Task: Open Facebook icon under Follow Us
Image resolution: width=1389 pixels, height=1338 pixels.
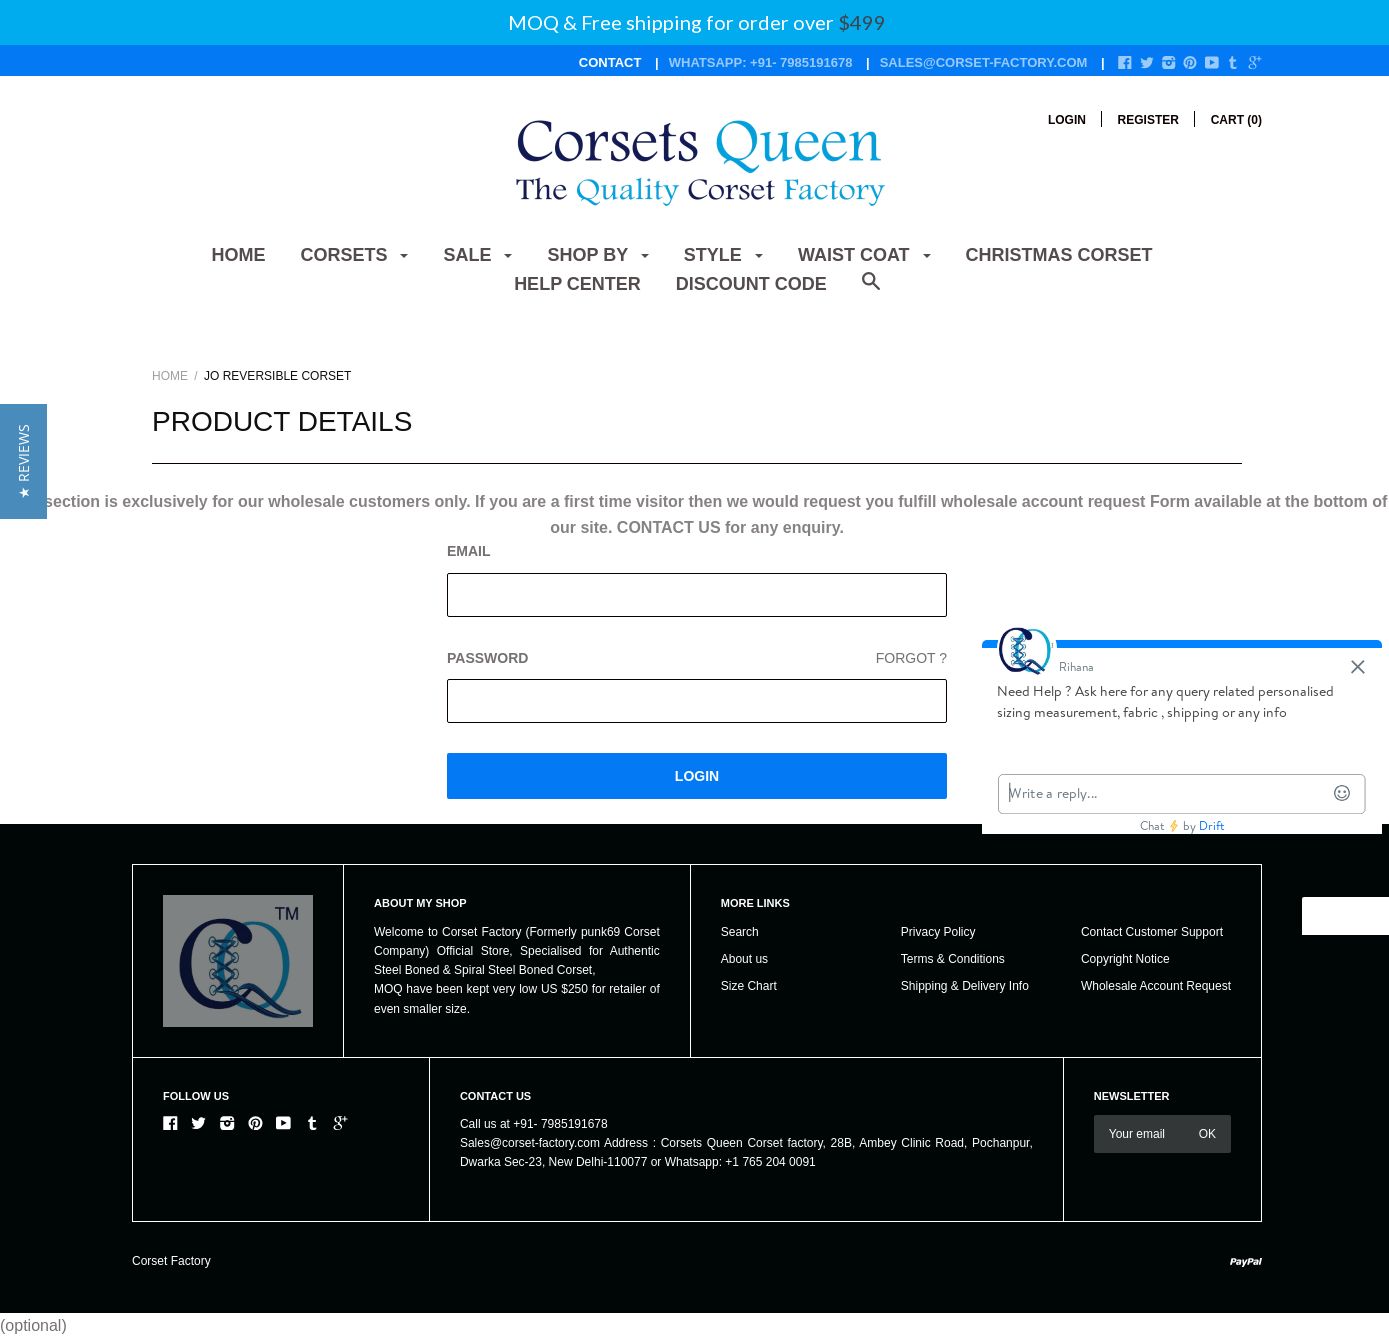Action: [170, 1123]
